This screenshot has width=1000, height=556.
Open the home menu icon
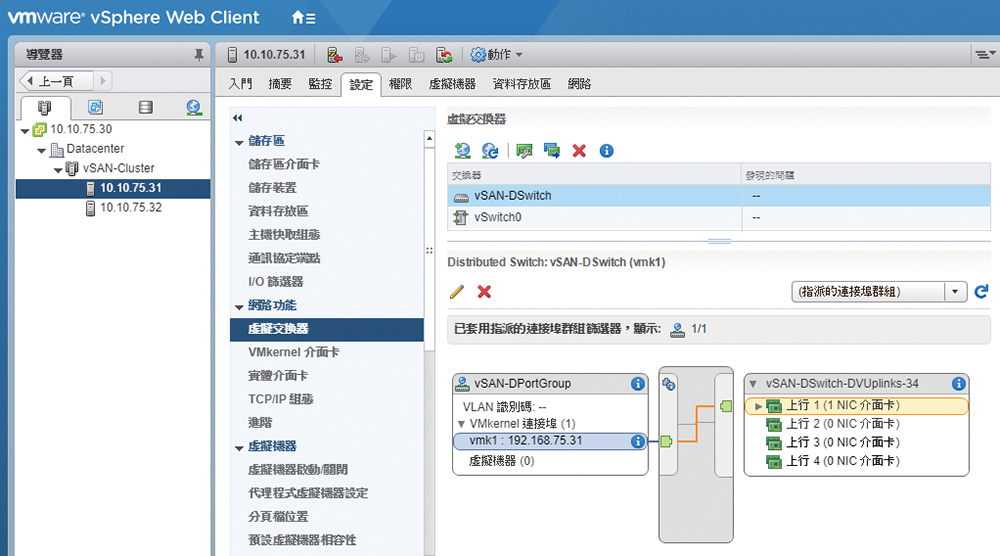click(x=303, y=18)
